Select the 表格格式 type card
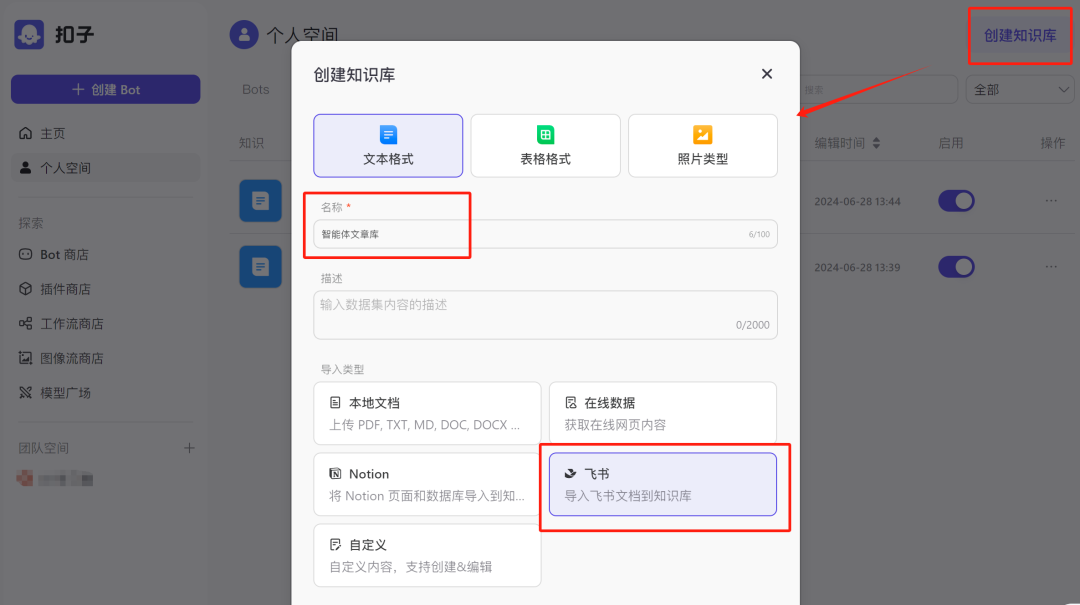The image size is (1080, 605). click(x=546, y=145)
